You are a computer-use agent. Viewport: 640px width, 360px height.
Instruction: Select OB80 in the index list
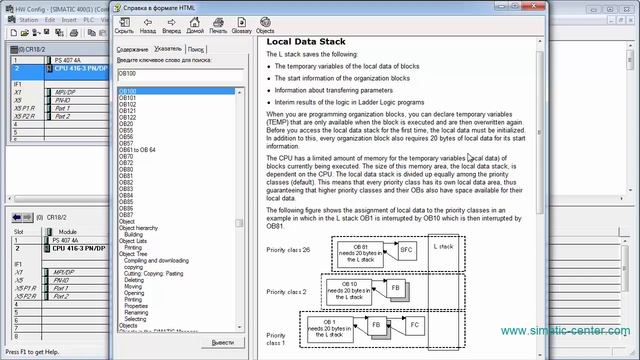pos(126,169)
